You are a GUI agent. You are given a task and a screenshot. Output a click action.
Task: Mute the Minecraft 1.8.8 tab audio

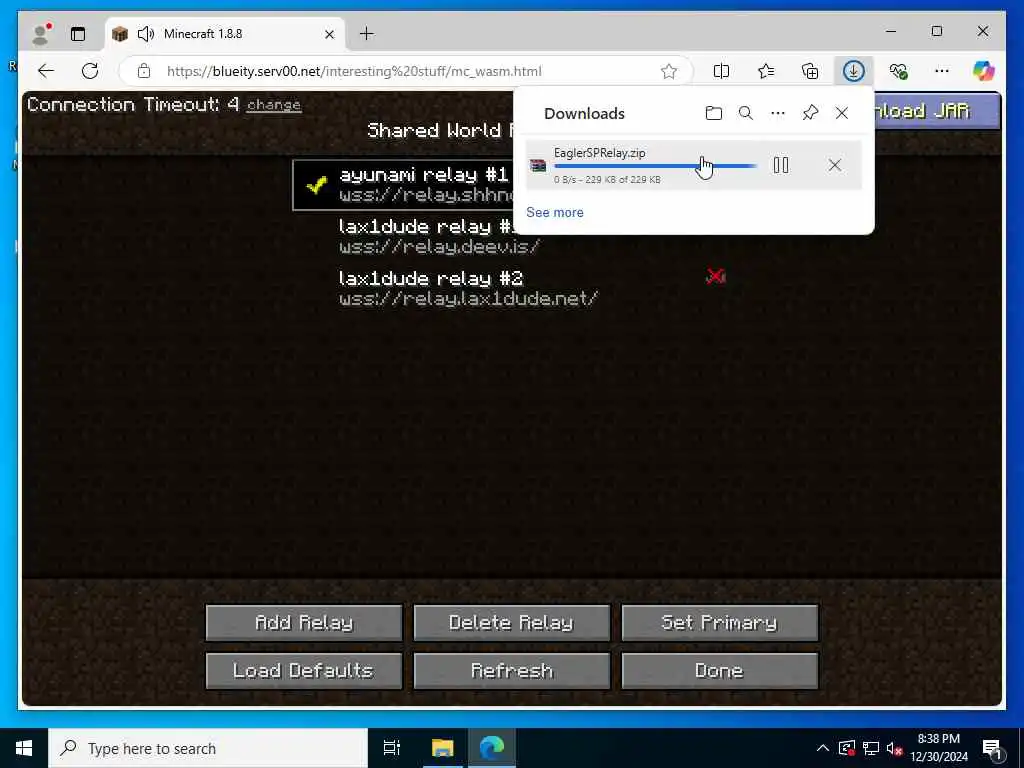146,34
